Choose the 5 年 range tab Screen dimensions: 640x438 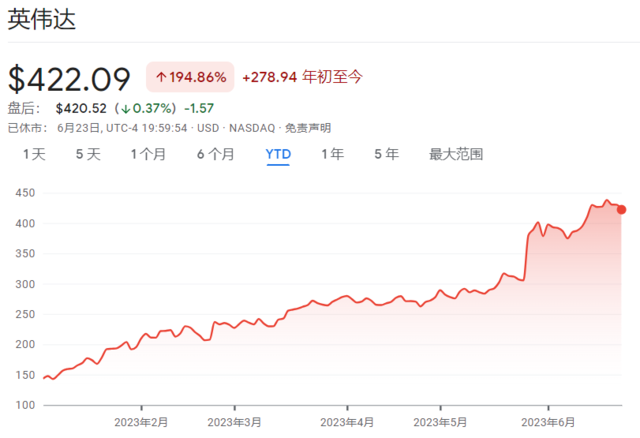[387, 154]
